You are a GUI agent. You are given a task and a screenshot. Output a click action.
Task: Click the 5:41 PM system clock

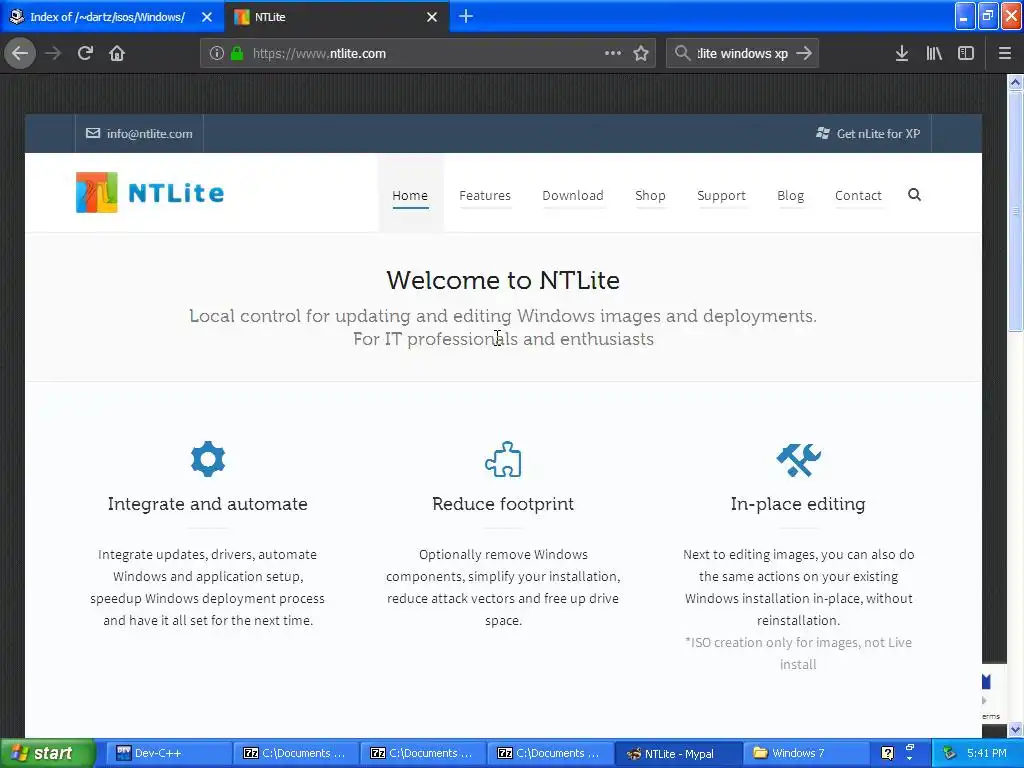(987, 753)
